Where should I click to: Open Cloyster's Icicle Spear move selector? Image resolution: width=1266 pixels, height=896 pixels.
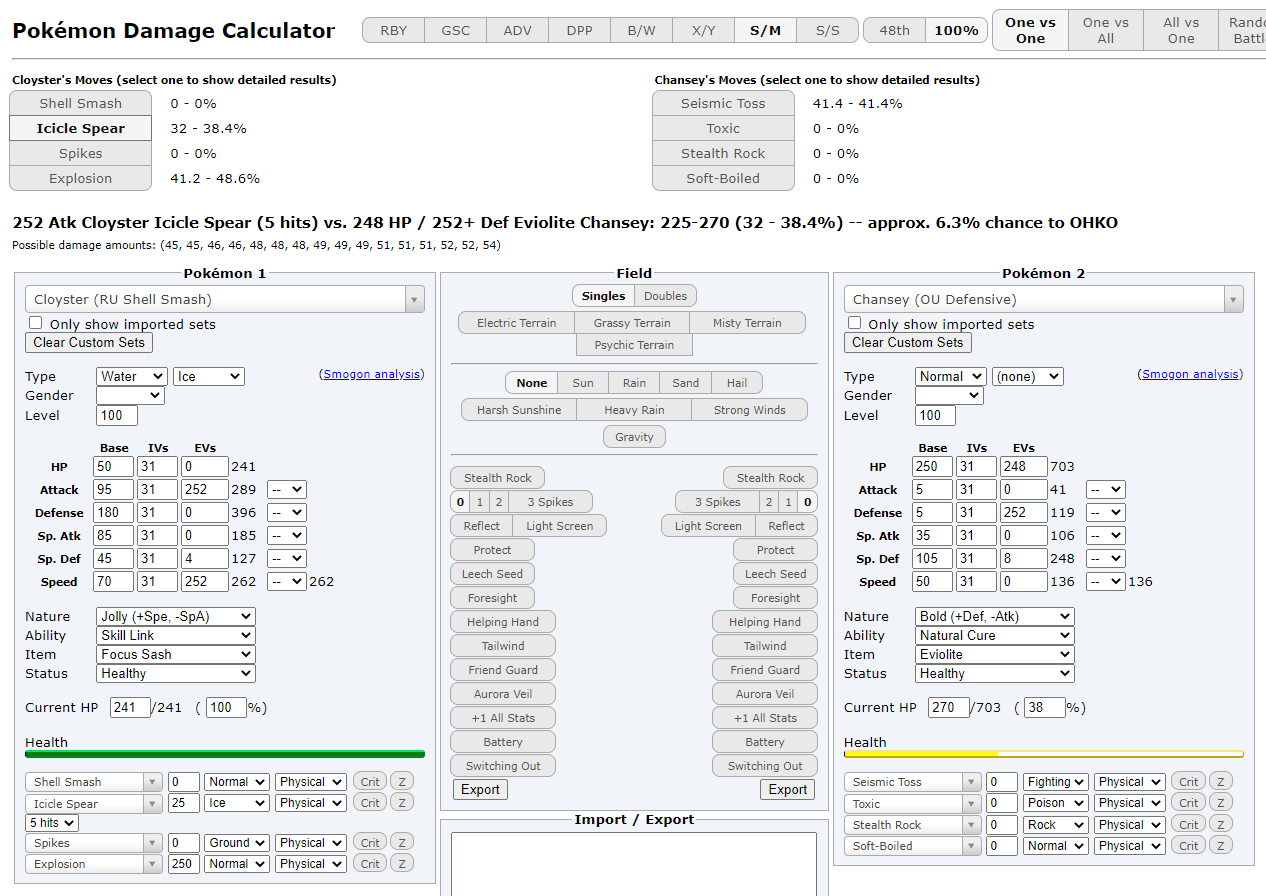(x=93, y=803)
